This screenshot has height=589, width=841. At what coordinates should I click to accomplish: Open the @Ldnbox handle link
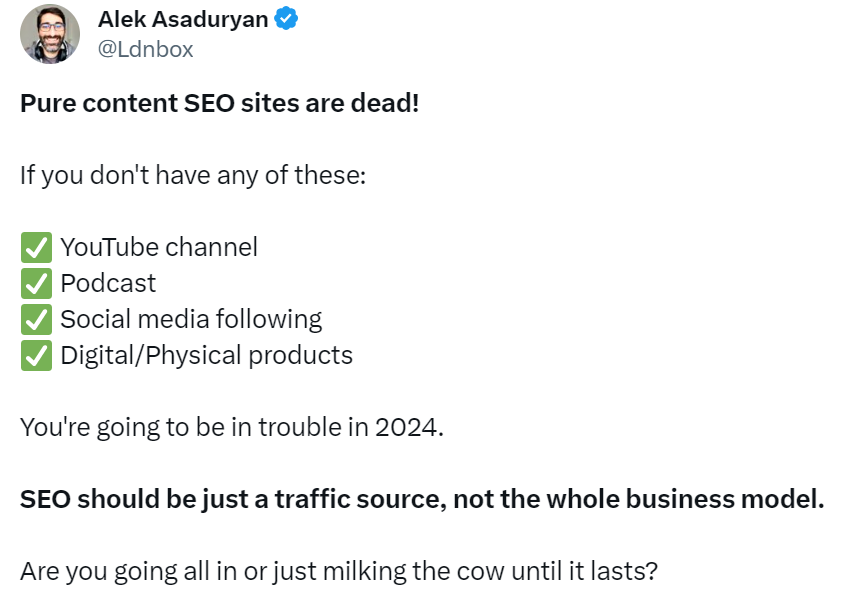click(x=145, y=49)
